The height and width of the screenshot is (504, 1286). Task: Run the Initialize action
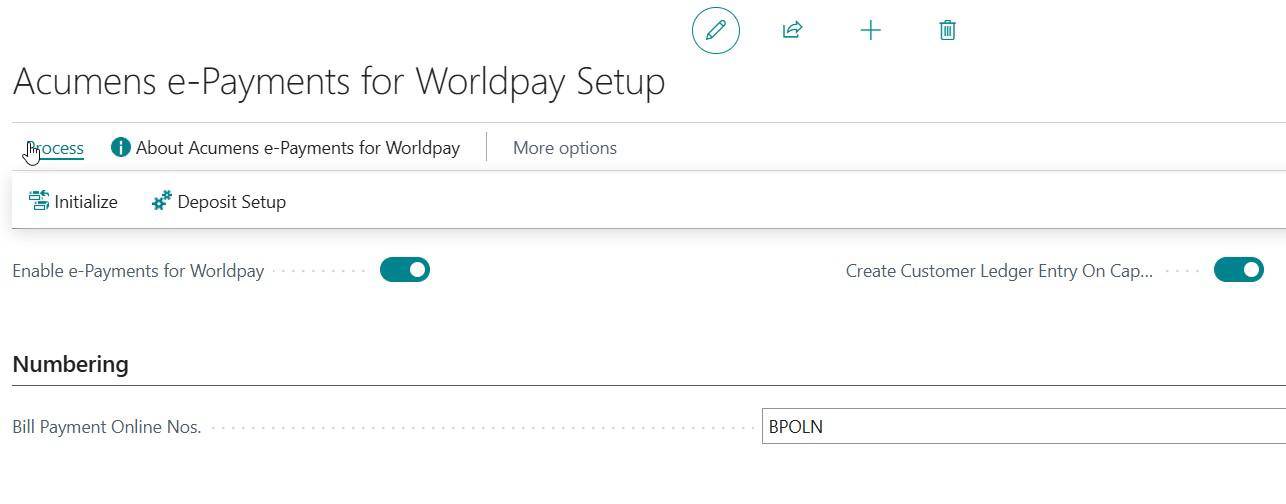click(x=73, y=202)
